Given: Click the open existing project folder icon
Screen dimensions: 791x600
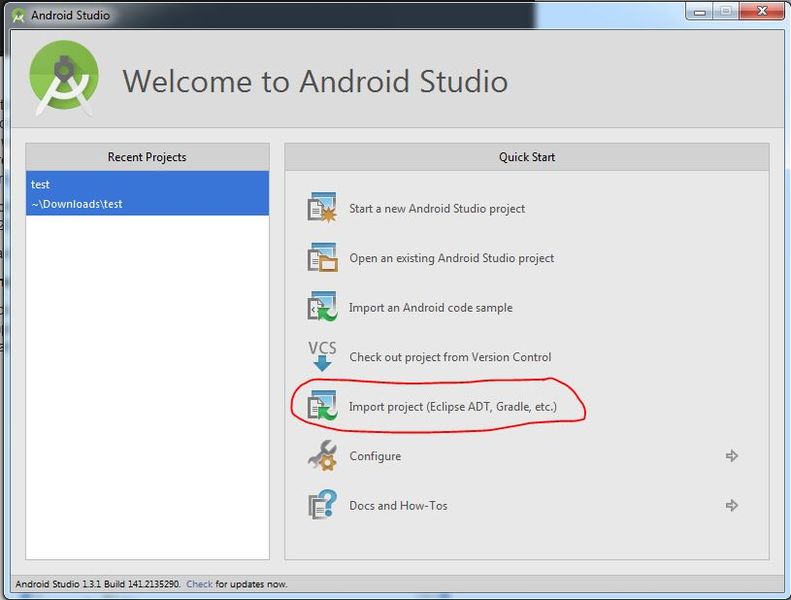Looking at the screenshot, I should 322,257.
